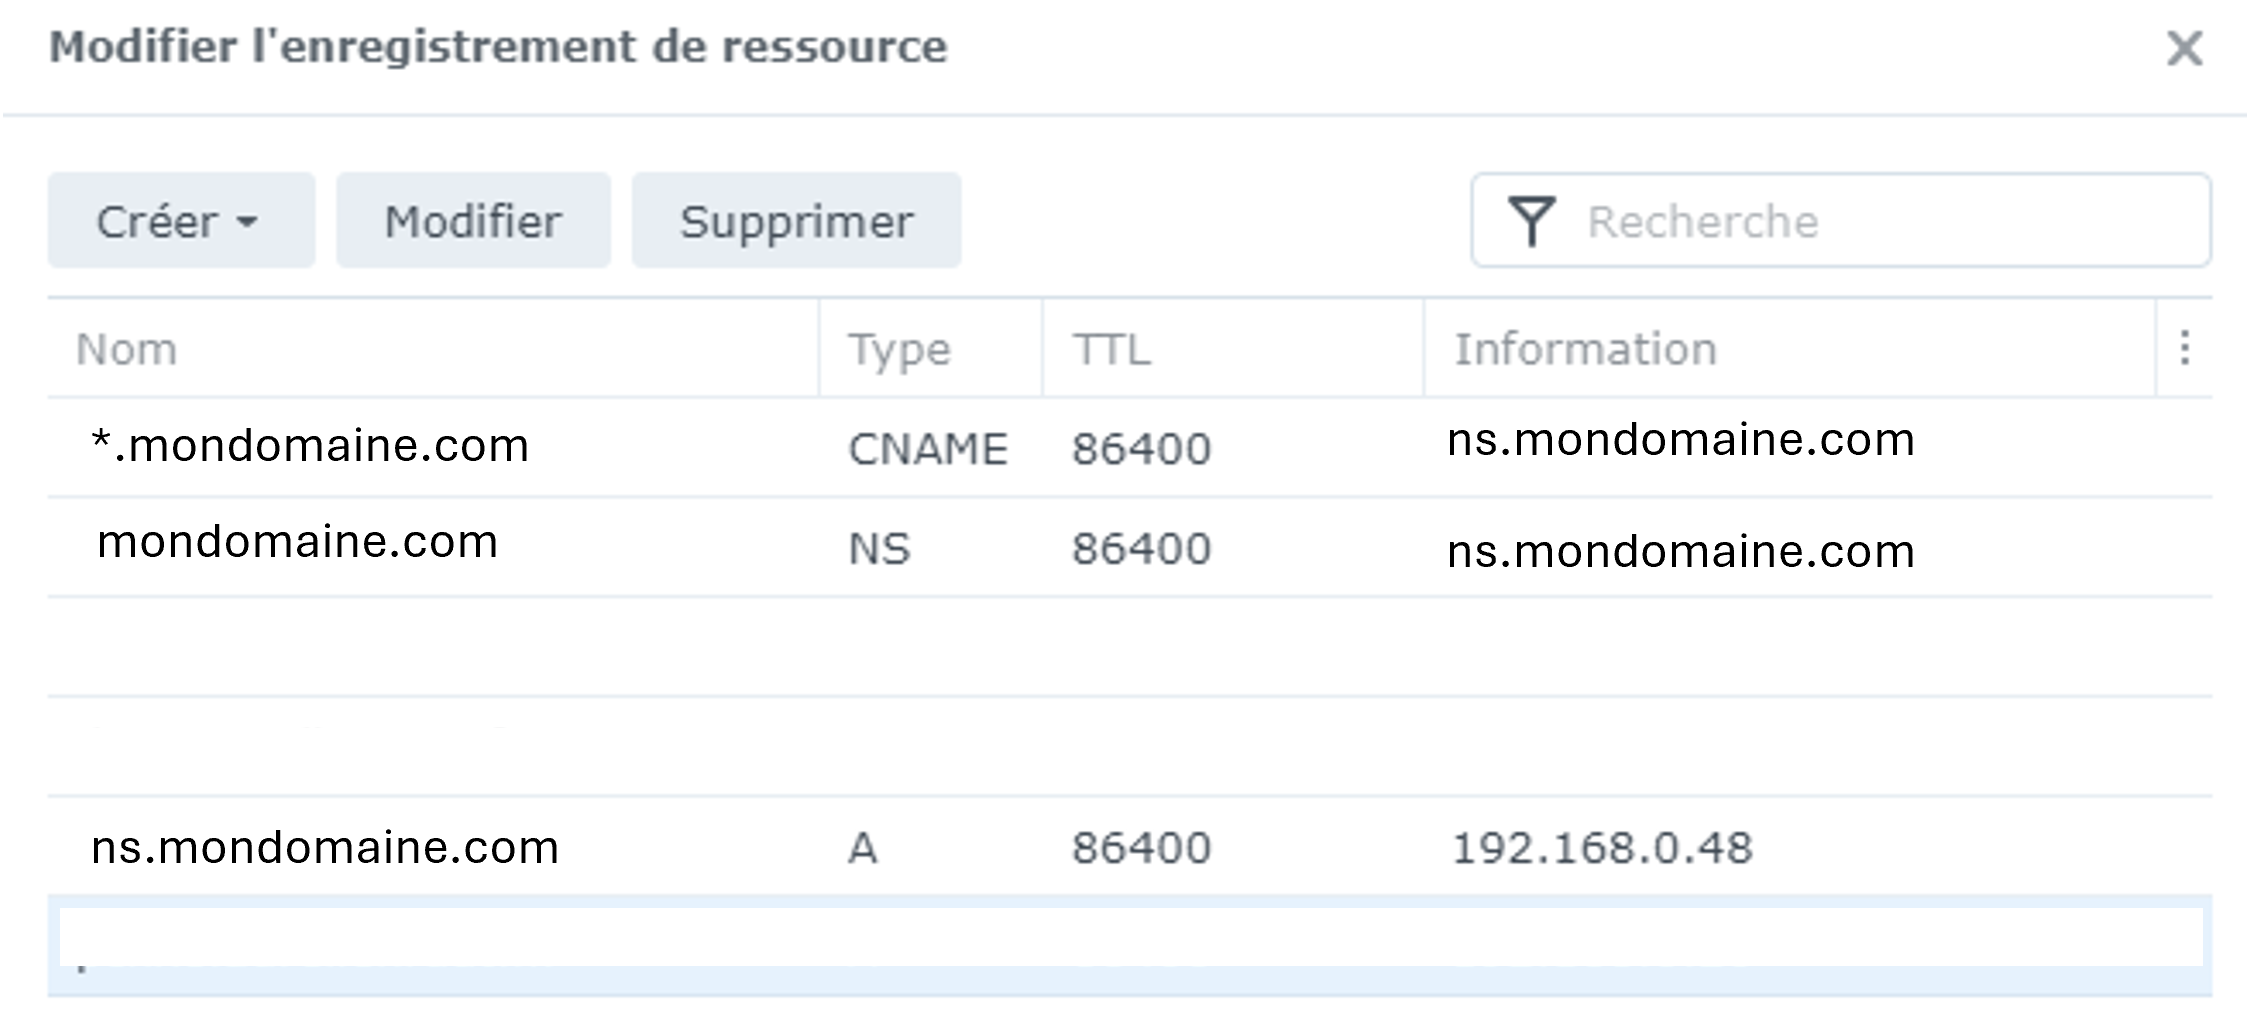The width and height of the screenshot is (2247, 1035).
Task: Select the ns.mondomaine.com A record name
Action: (324, 848)
